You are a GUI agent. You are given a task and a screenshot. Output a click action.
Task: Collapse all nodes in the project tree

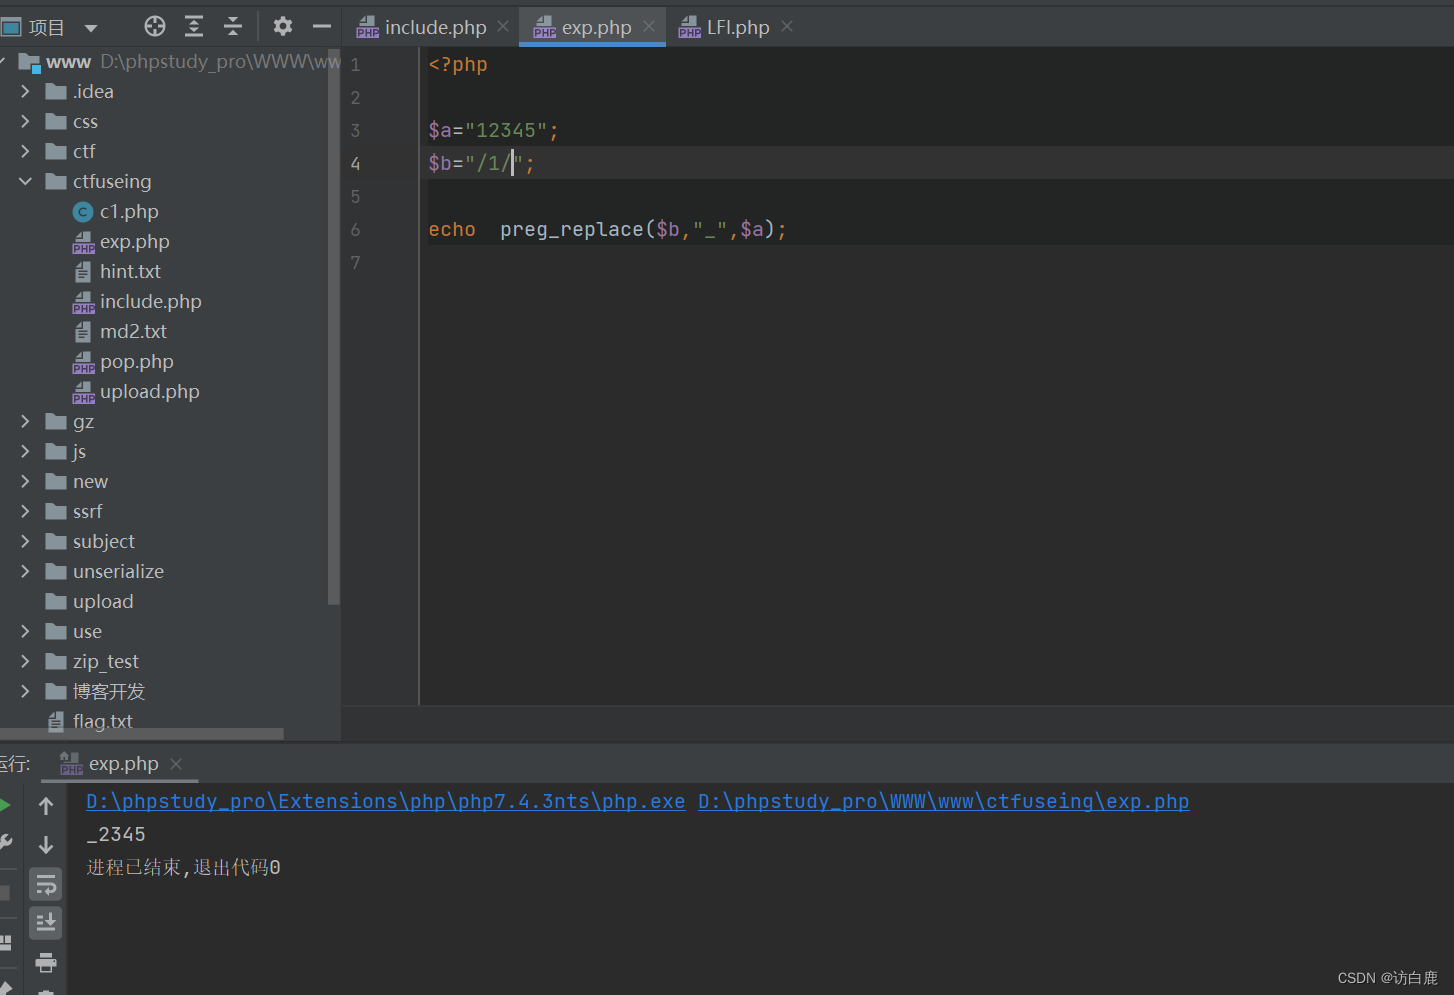coord(232,26)
